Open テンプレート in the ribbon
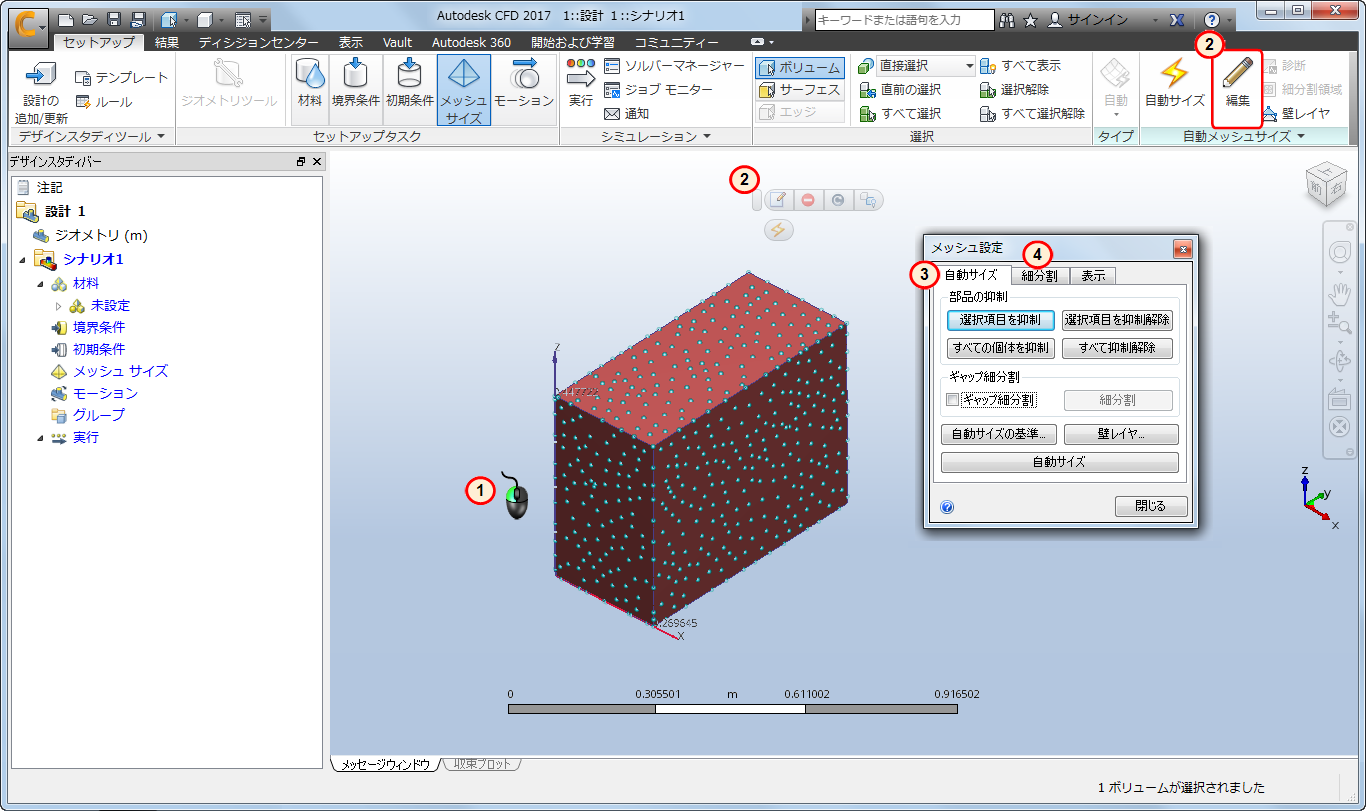Image resolution: width=1366 pixels, height=811 pixels. [x=122, y=77]
